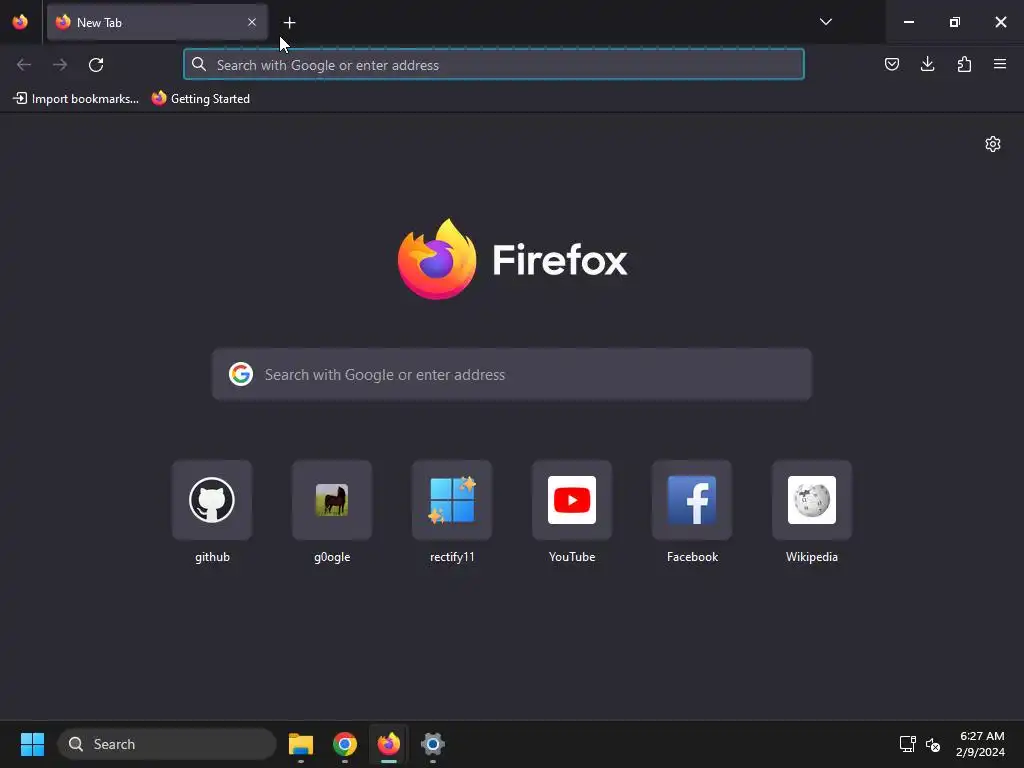1024x768 pixels.
Task: Switch to Chrome in the taskbar
Action: click(345, 744)
